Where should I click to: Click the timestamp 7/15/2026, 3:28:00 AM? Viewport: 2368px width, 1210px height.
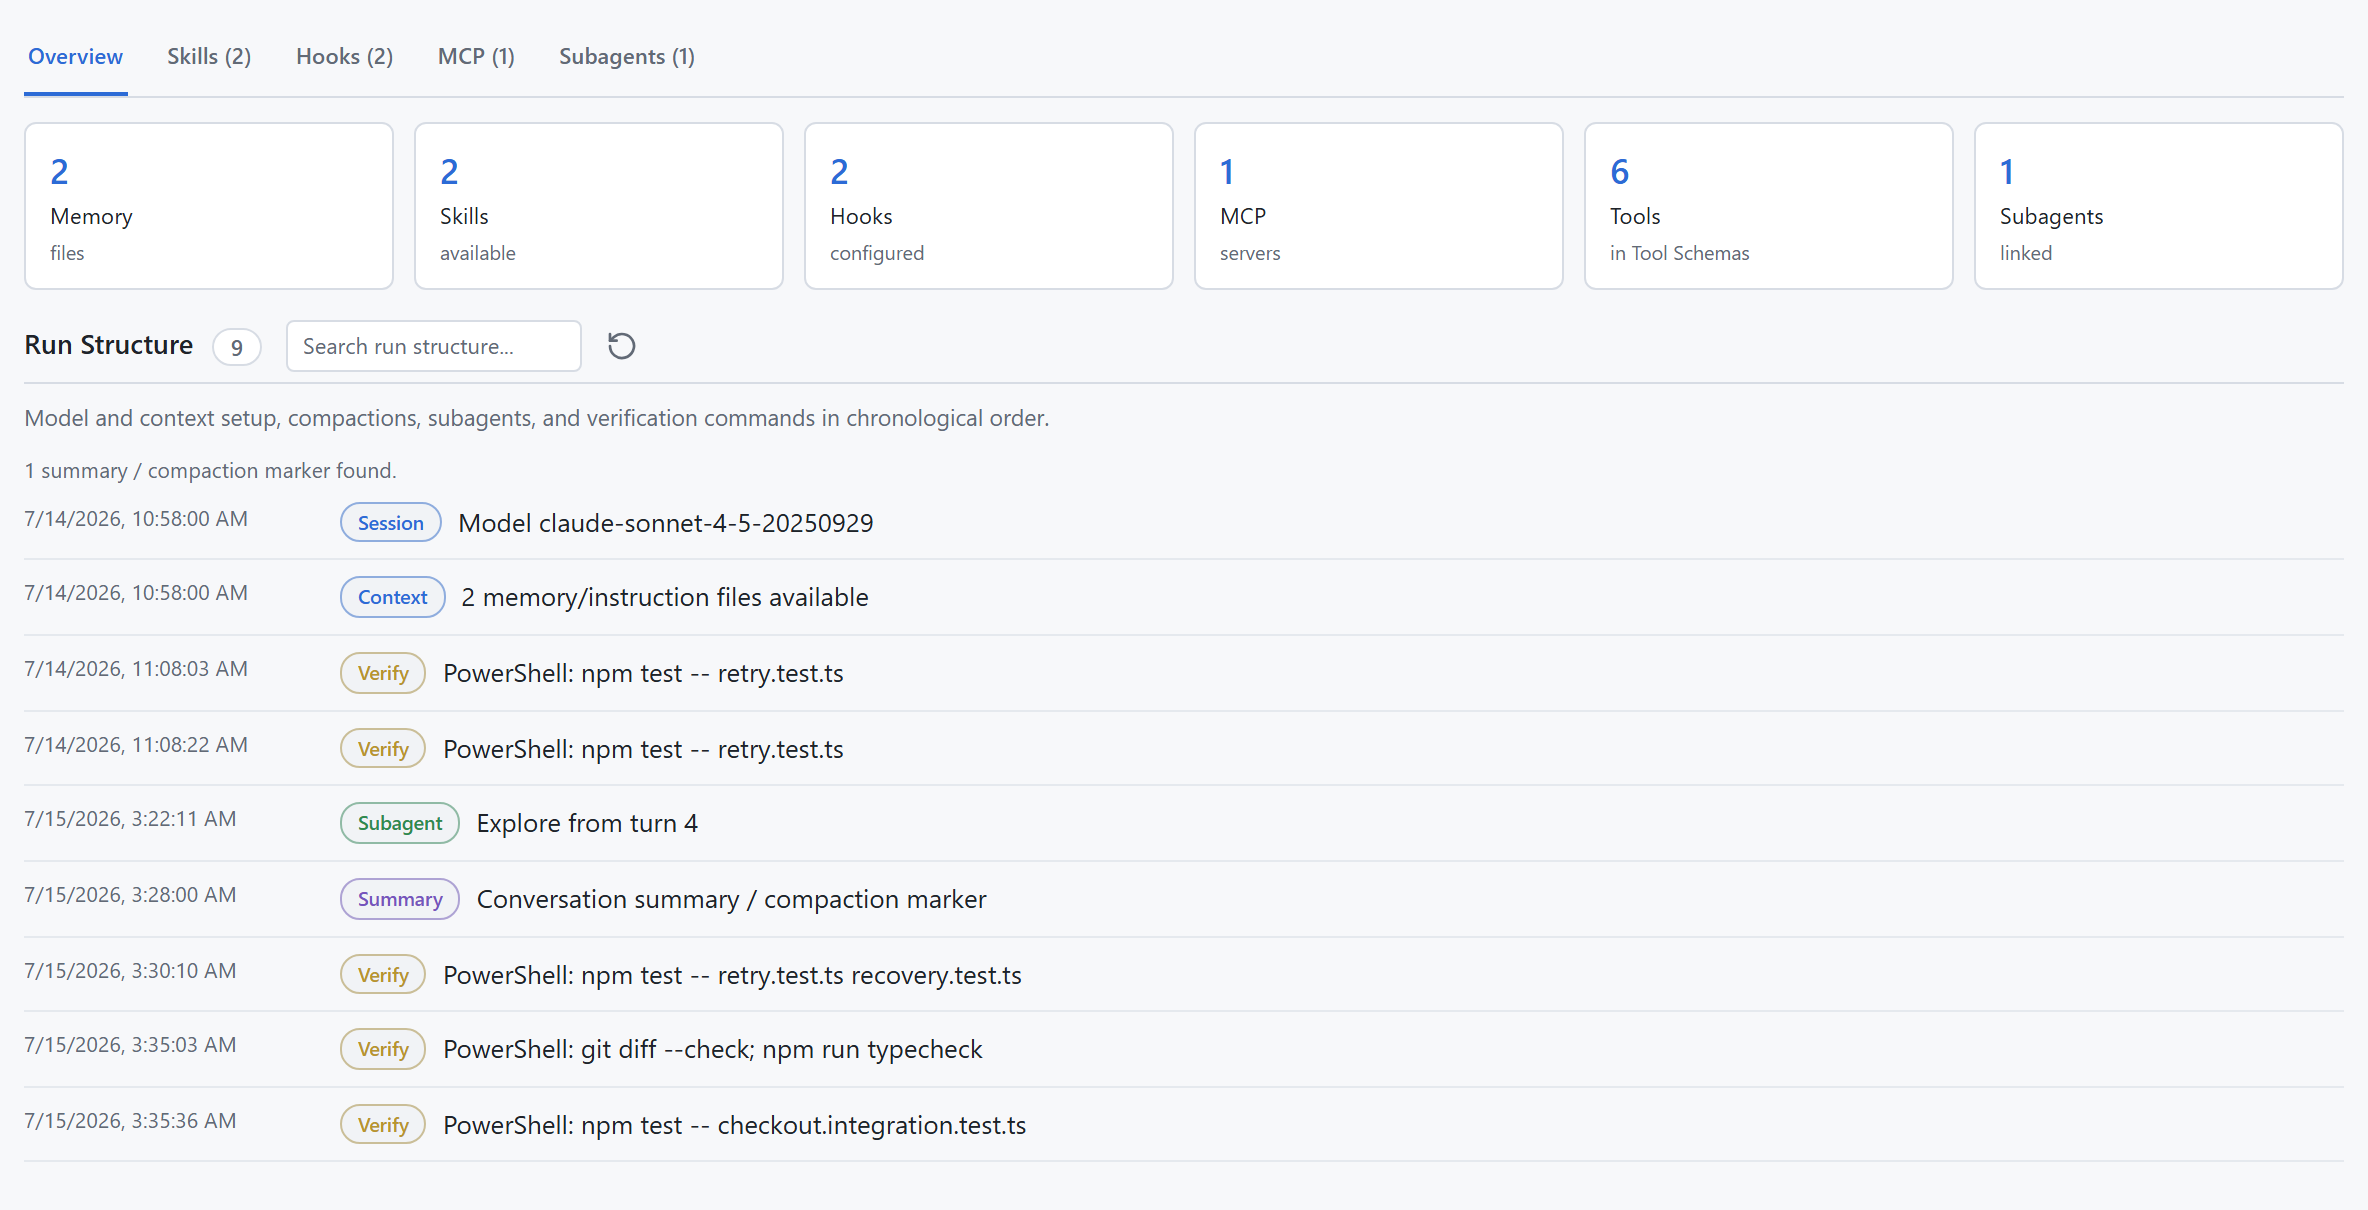click(x=130, y=895)
